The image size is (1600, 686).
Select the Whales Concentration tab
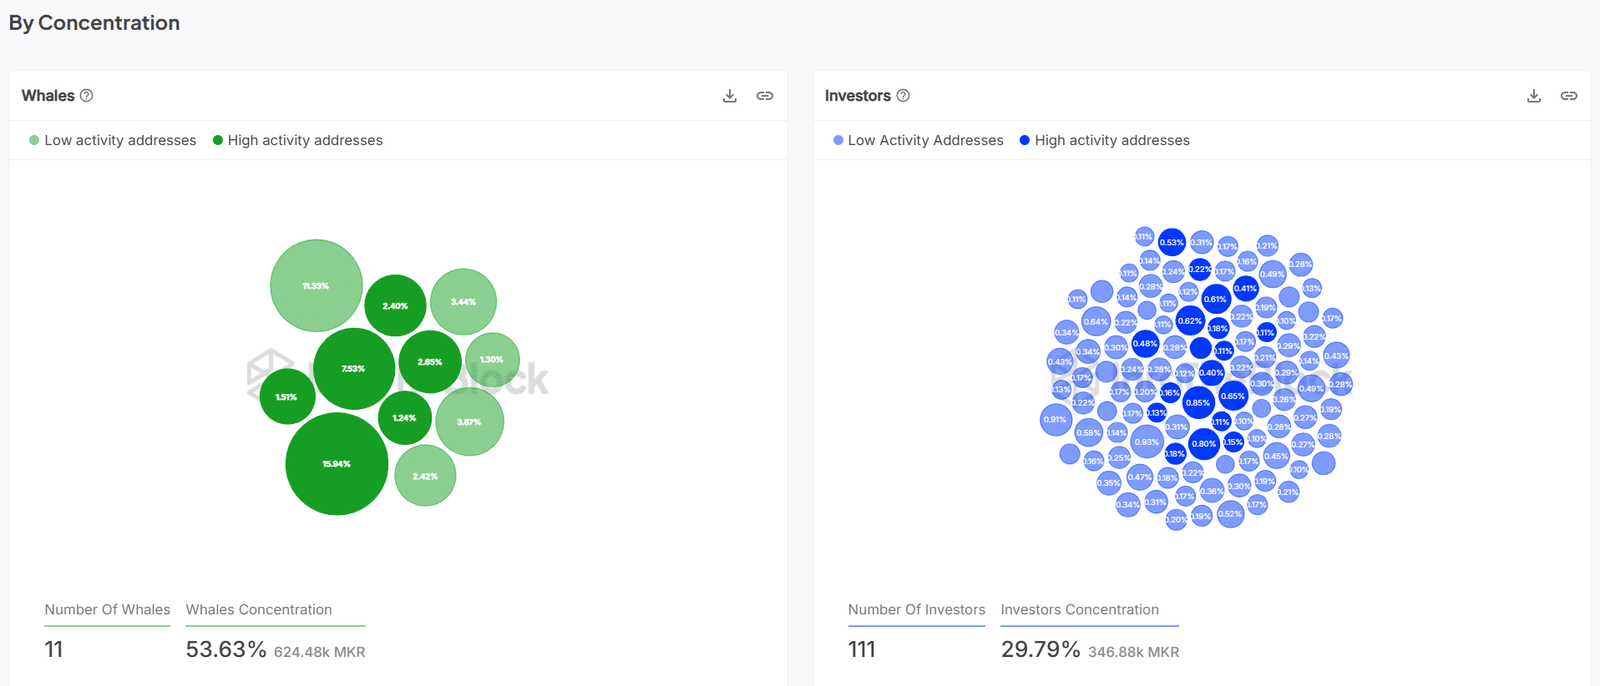pyautogui.click(x=259, y=610)
